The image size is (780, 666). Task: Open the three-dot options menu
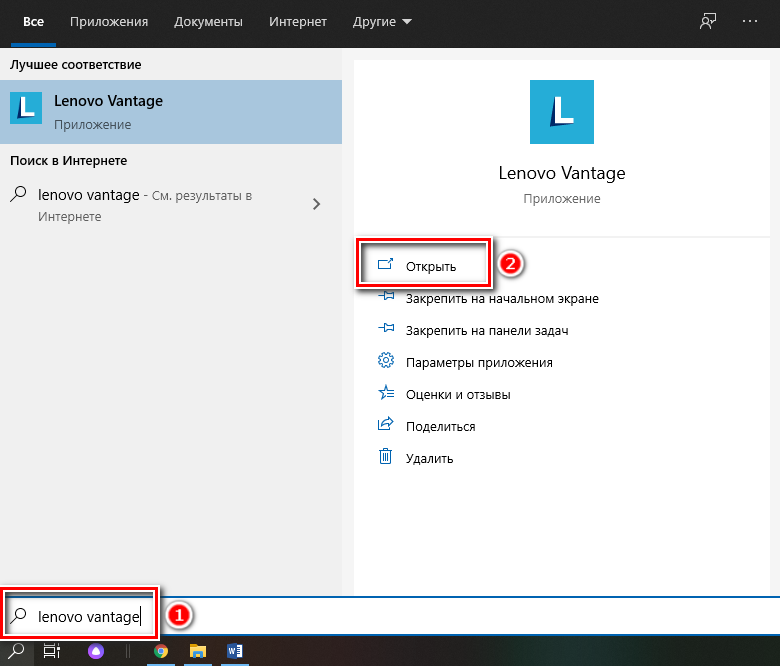pos(750,21)
